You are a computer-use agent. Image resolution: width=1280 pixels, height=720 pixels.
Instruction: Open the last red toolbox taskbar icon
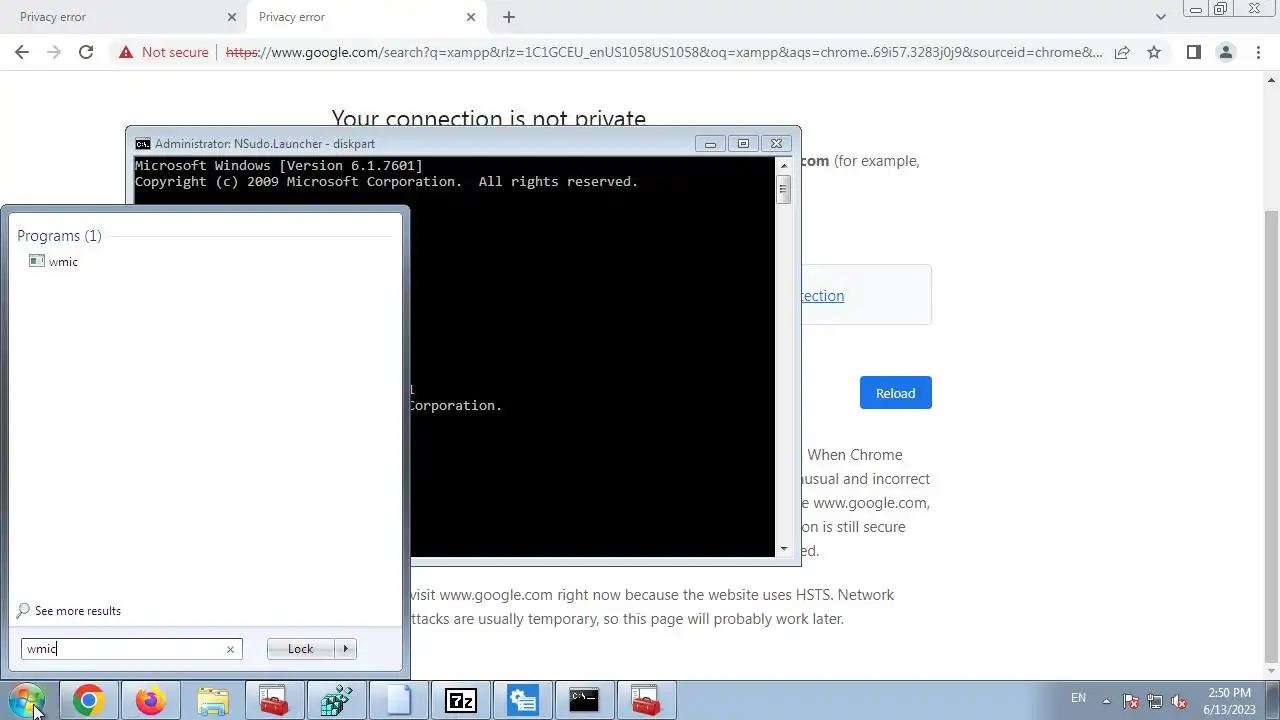click(646, 701)
